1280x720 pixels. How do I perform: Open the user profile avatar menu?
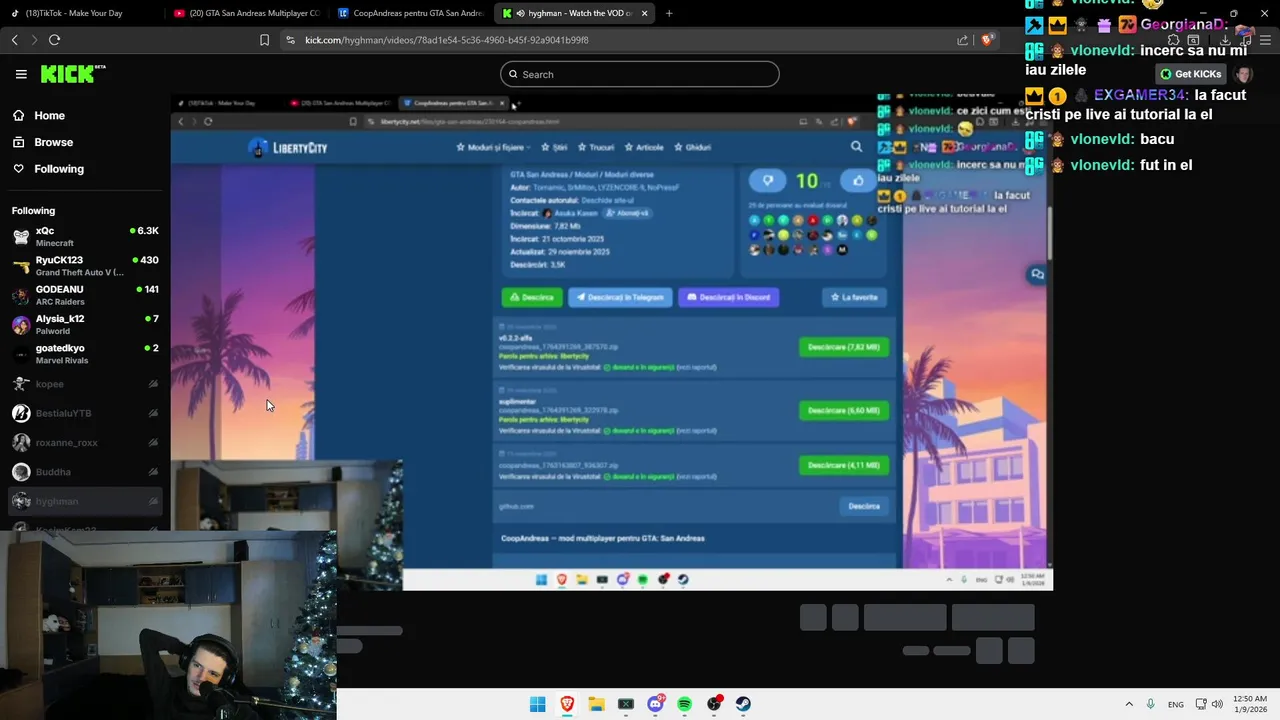tap(1243, 74)
